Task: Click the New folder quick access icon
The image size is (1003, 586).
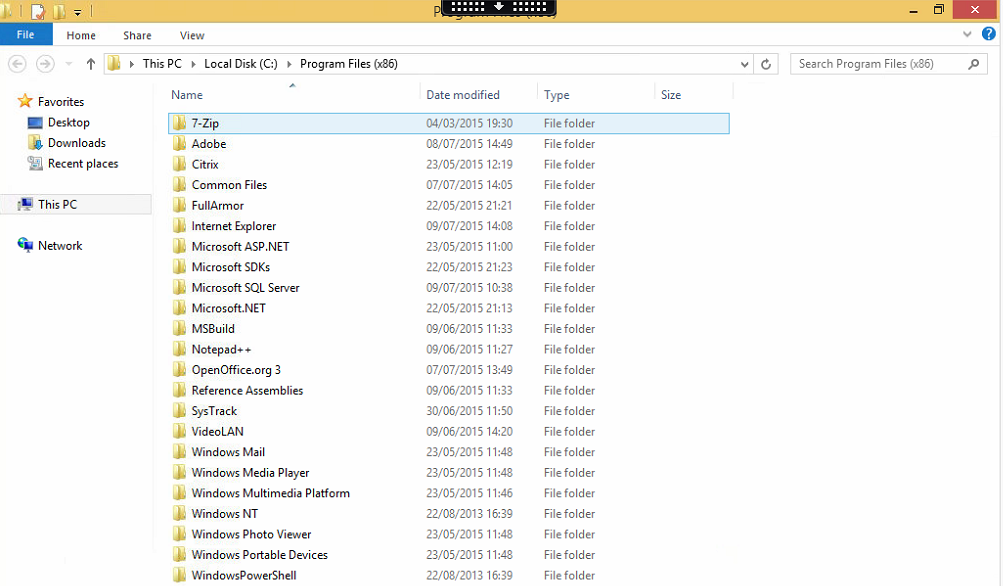Action: [59, 11]
